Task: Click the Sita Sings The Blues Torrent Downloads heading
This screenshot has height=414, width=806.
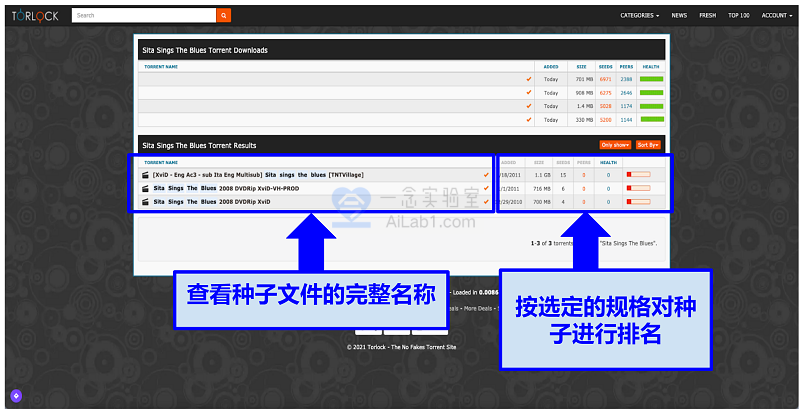Action: click(x=205, y=50)
